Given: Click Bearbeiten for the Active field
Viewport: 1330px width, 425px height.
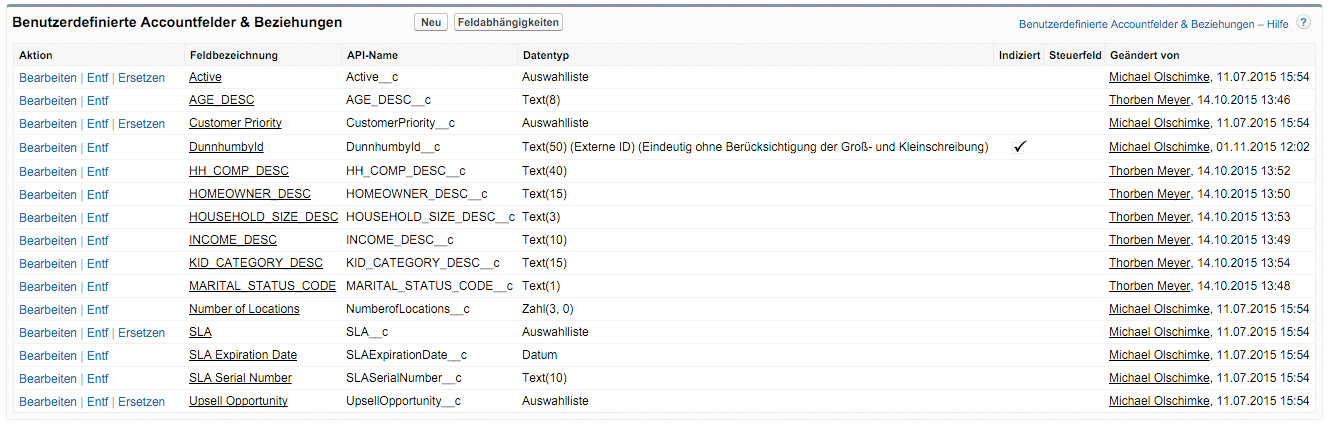Looking at the screenshot, I should (x=47, y=77).
